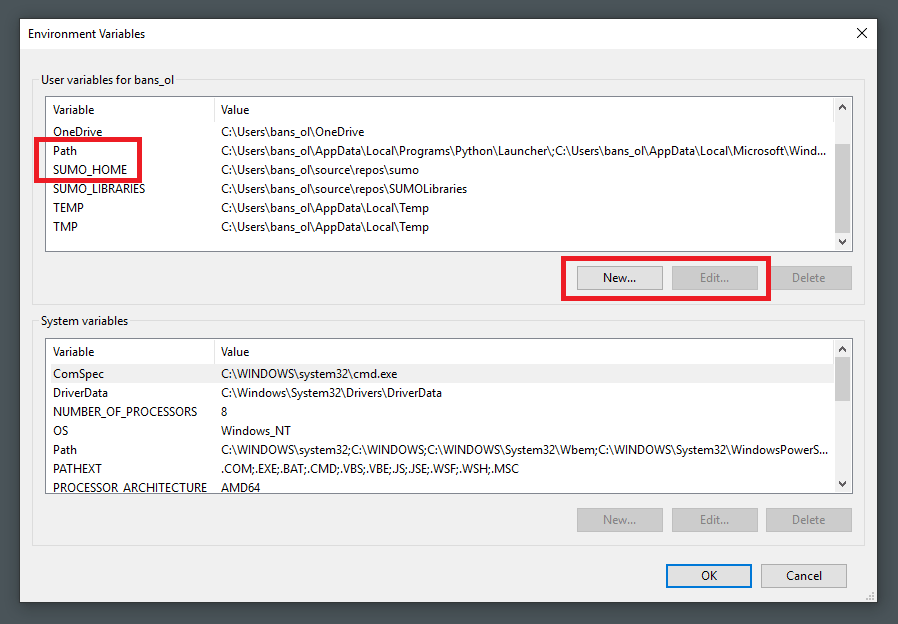Viewport: 898px width, 624px height.
Task: Delete the selected user variable
Action: tap(808, 278)
